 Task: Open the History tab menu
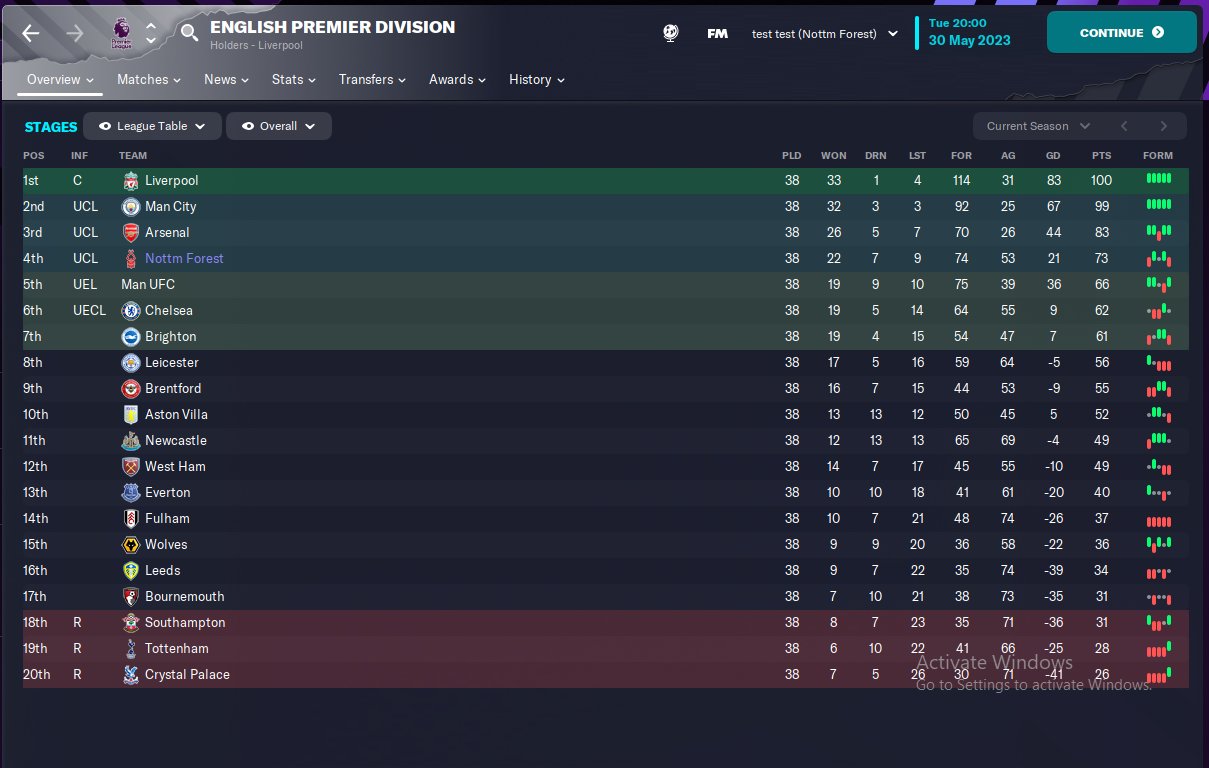click(x=536, y=79)
